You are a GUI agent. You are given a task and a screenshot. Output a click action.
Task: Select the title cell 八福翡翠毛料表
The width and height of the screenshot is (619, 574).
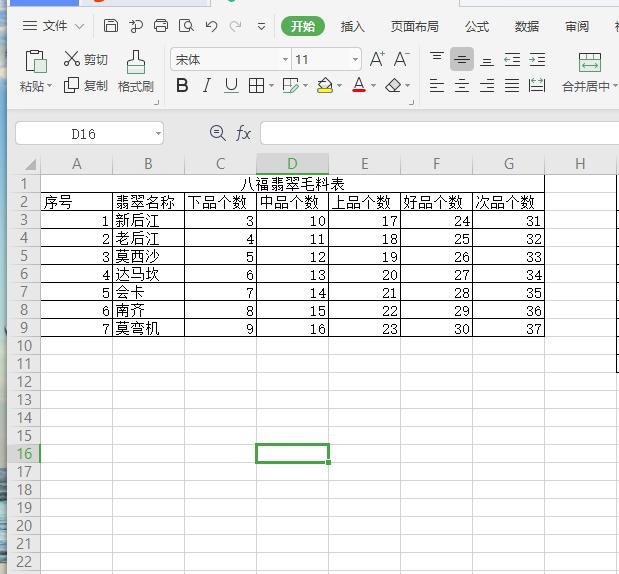click(293, 184)
